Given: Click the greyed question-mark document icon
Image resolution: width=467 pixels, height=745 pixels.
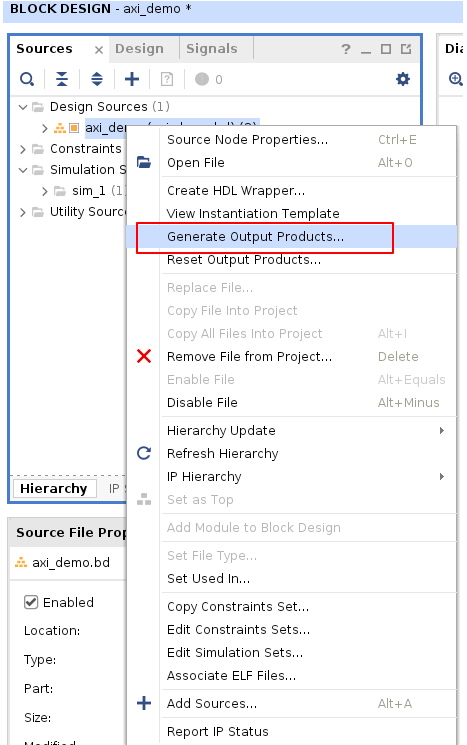Looking at the screenshot, I should tap(167, 79).
